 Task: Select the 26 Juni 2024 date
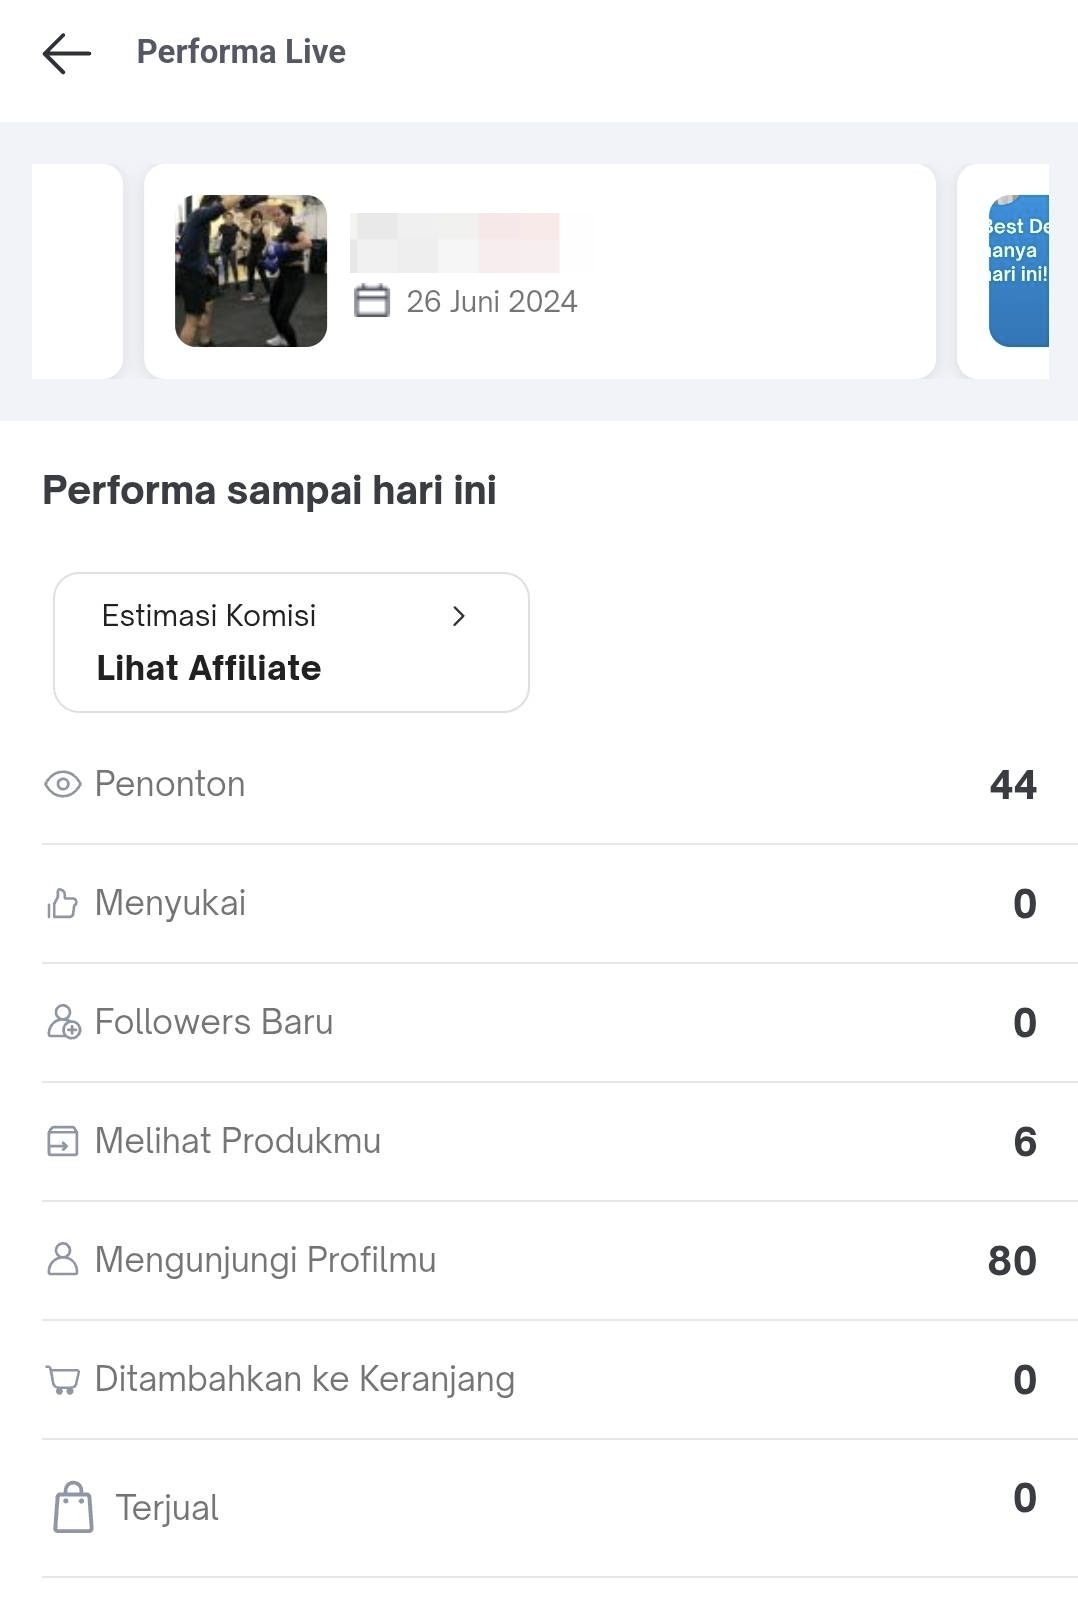[491, 301]
